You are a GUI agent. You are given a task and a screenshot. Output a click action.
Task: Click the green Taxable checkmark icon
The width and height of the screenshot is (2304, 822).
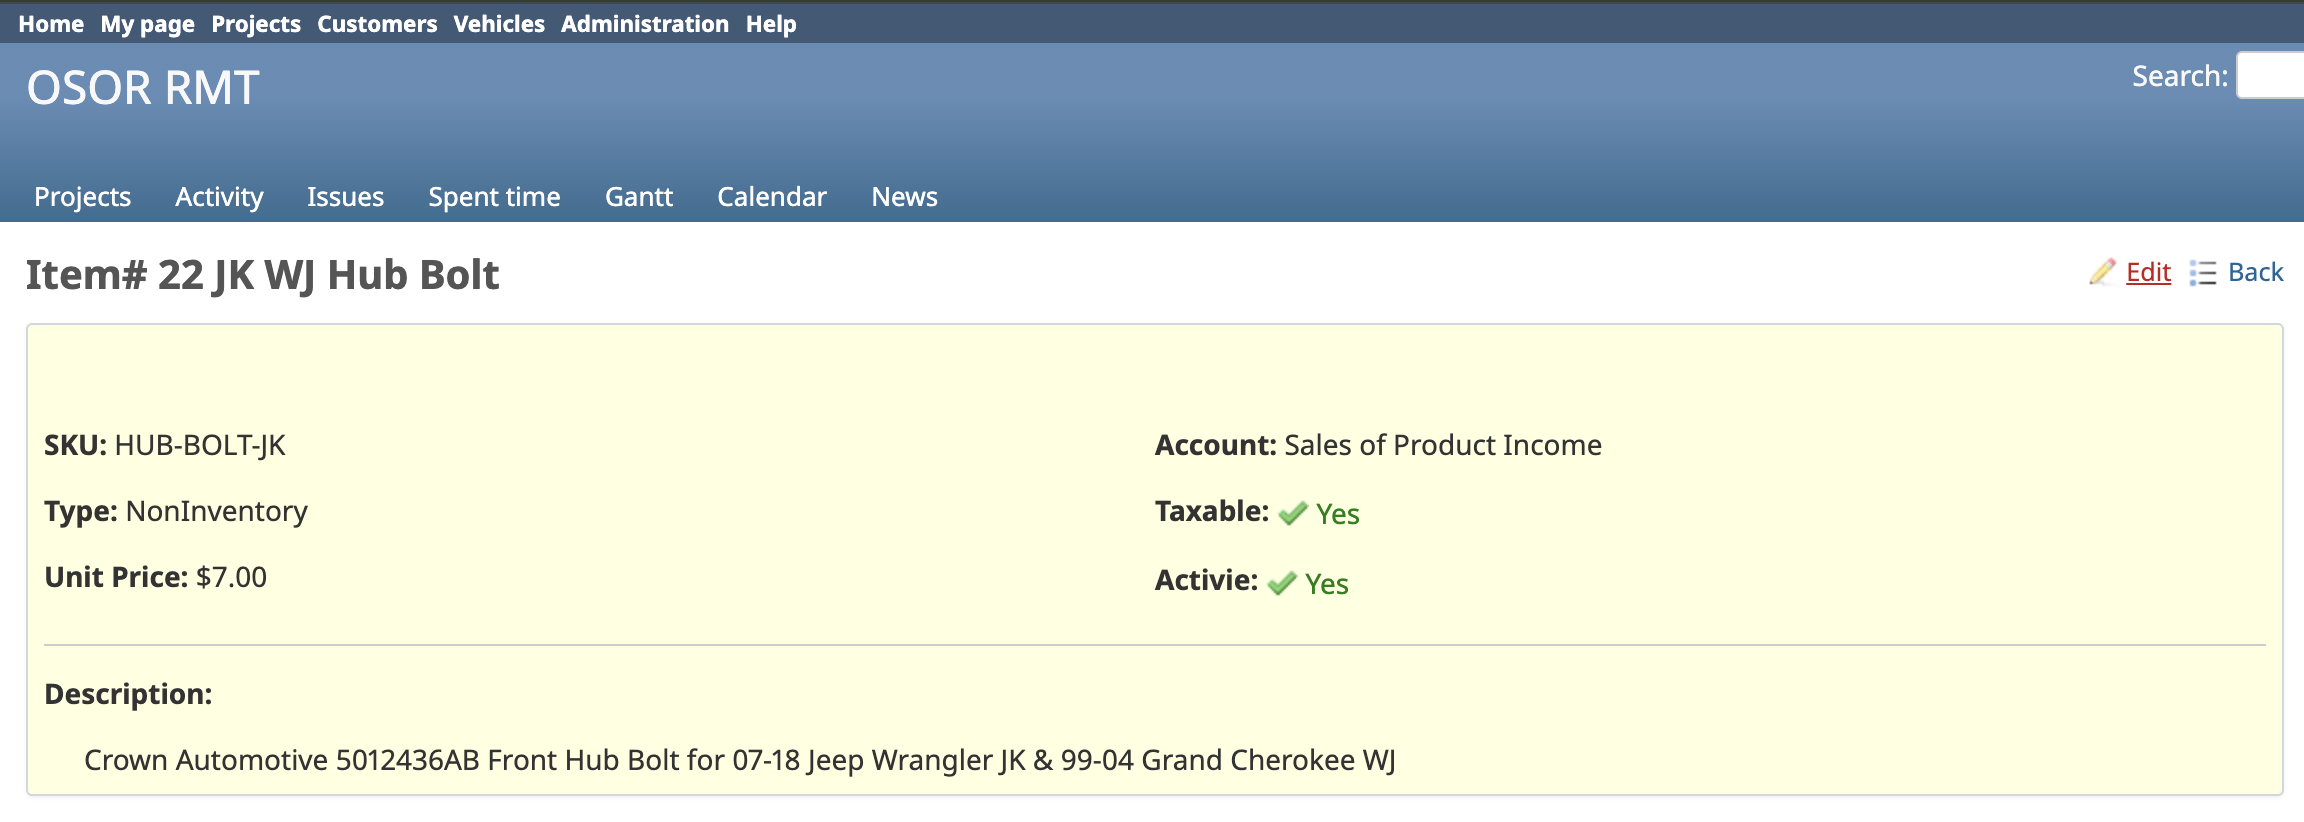[x=1293, y=513]
